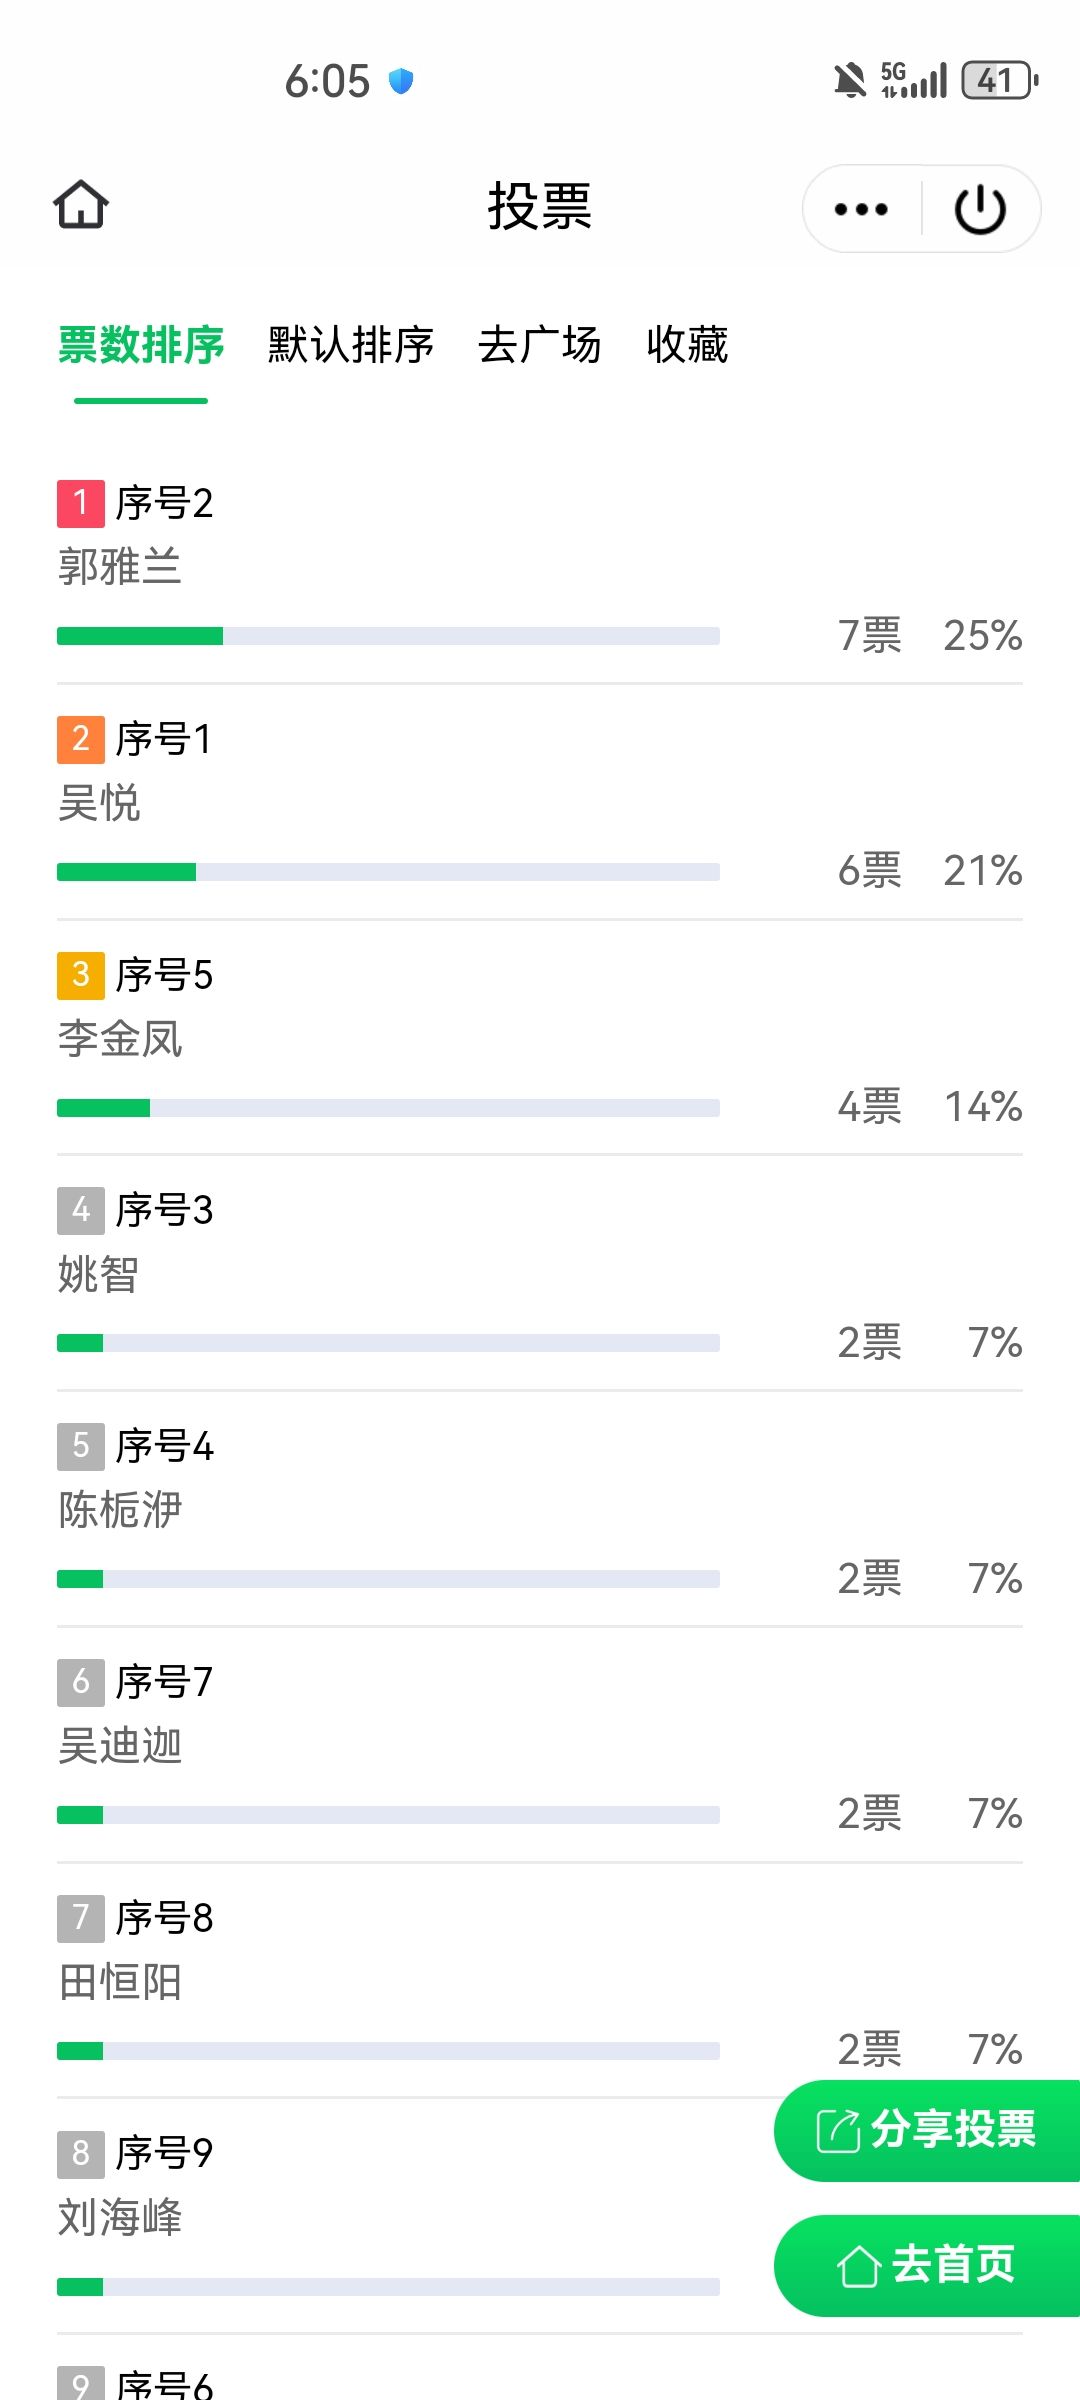This screenshot has height=2400, width=1080.
Task: Tap the muted notification bell icon
Action: [x=849, y=80]
